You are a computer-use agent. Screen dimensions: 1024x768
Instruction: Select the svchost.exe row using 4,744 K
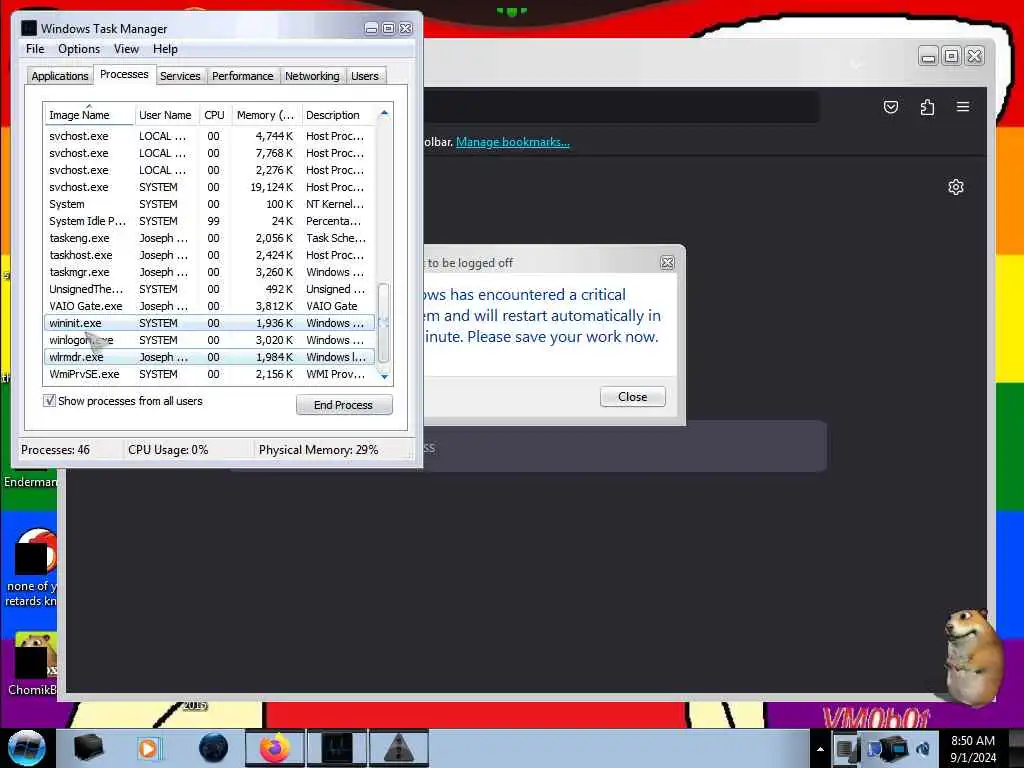(x=210, y=136)
